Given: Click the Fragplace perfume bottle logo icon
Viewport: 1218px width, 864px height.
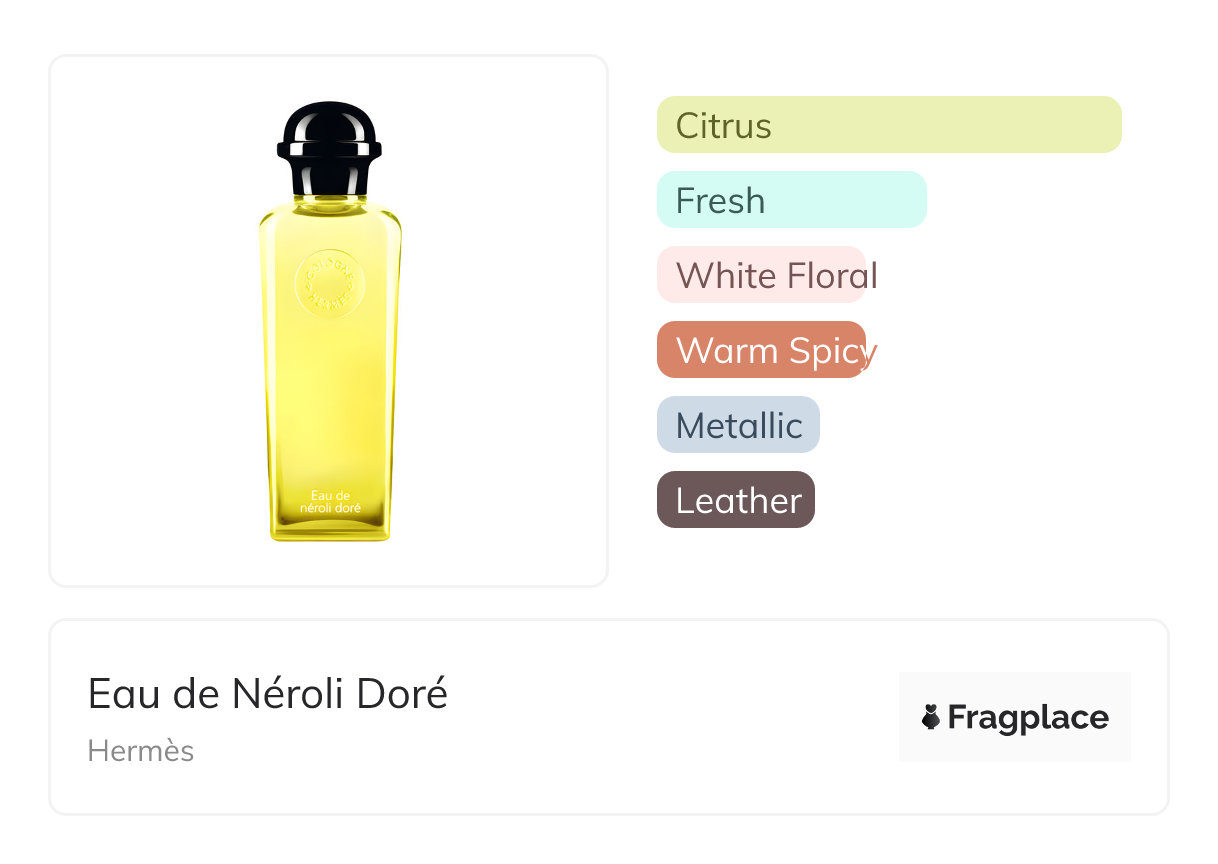Looking at the screenshot, I should click(931, 717).
